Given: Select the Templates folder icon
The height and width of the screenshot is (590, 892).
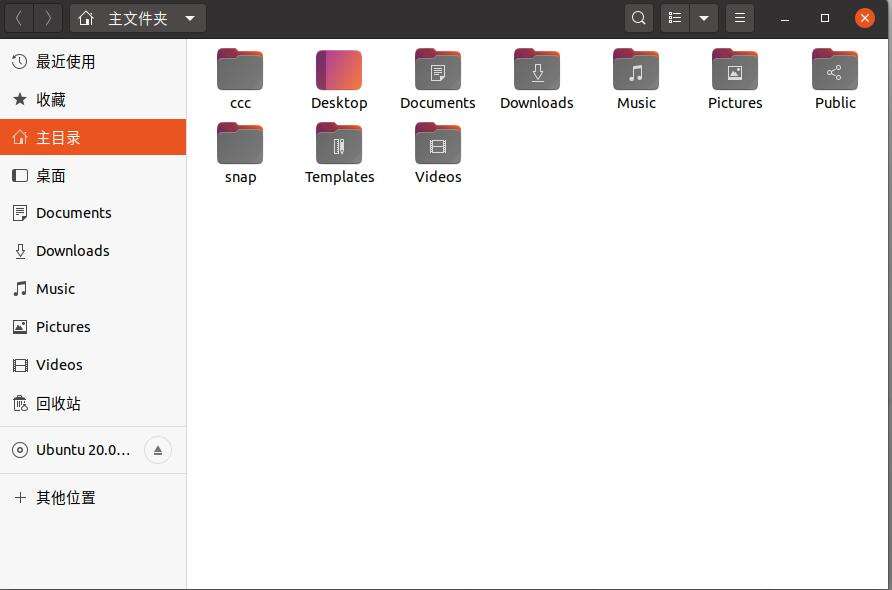Looking at the screenshot, I should coord(339,145).
